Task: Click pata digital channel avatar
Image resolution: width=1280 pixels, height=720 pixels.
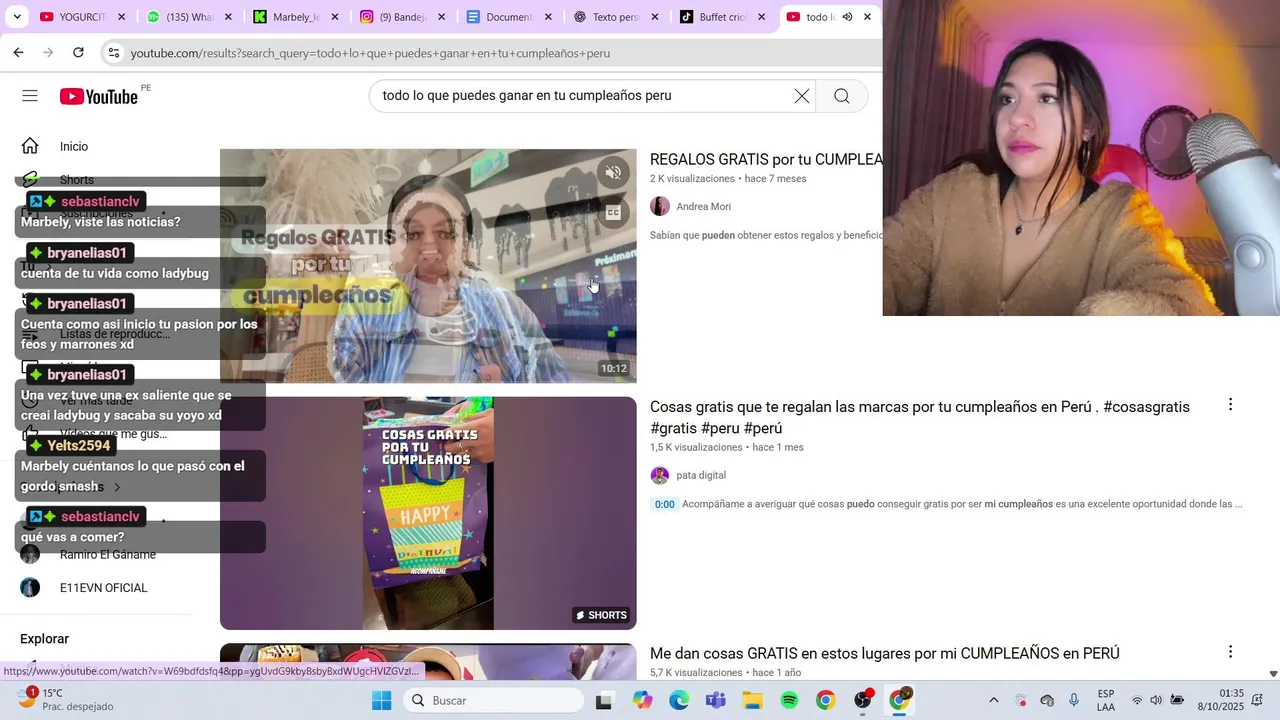Action: tap(660, 475)
